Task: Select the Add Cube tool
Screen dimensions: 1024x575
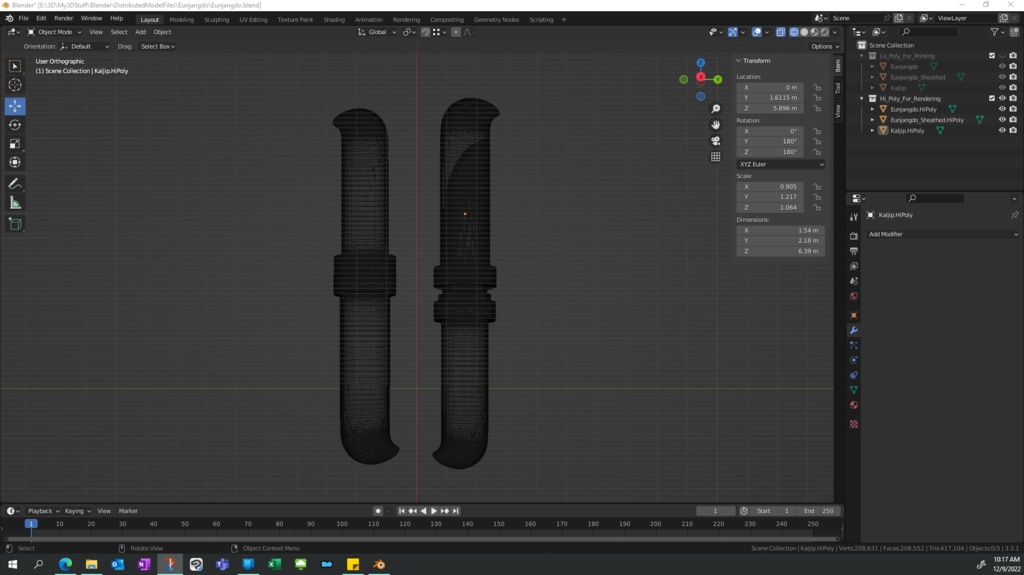Action: click(15, 224)
